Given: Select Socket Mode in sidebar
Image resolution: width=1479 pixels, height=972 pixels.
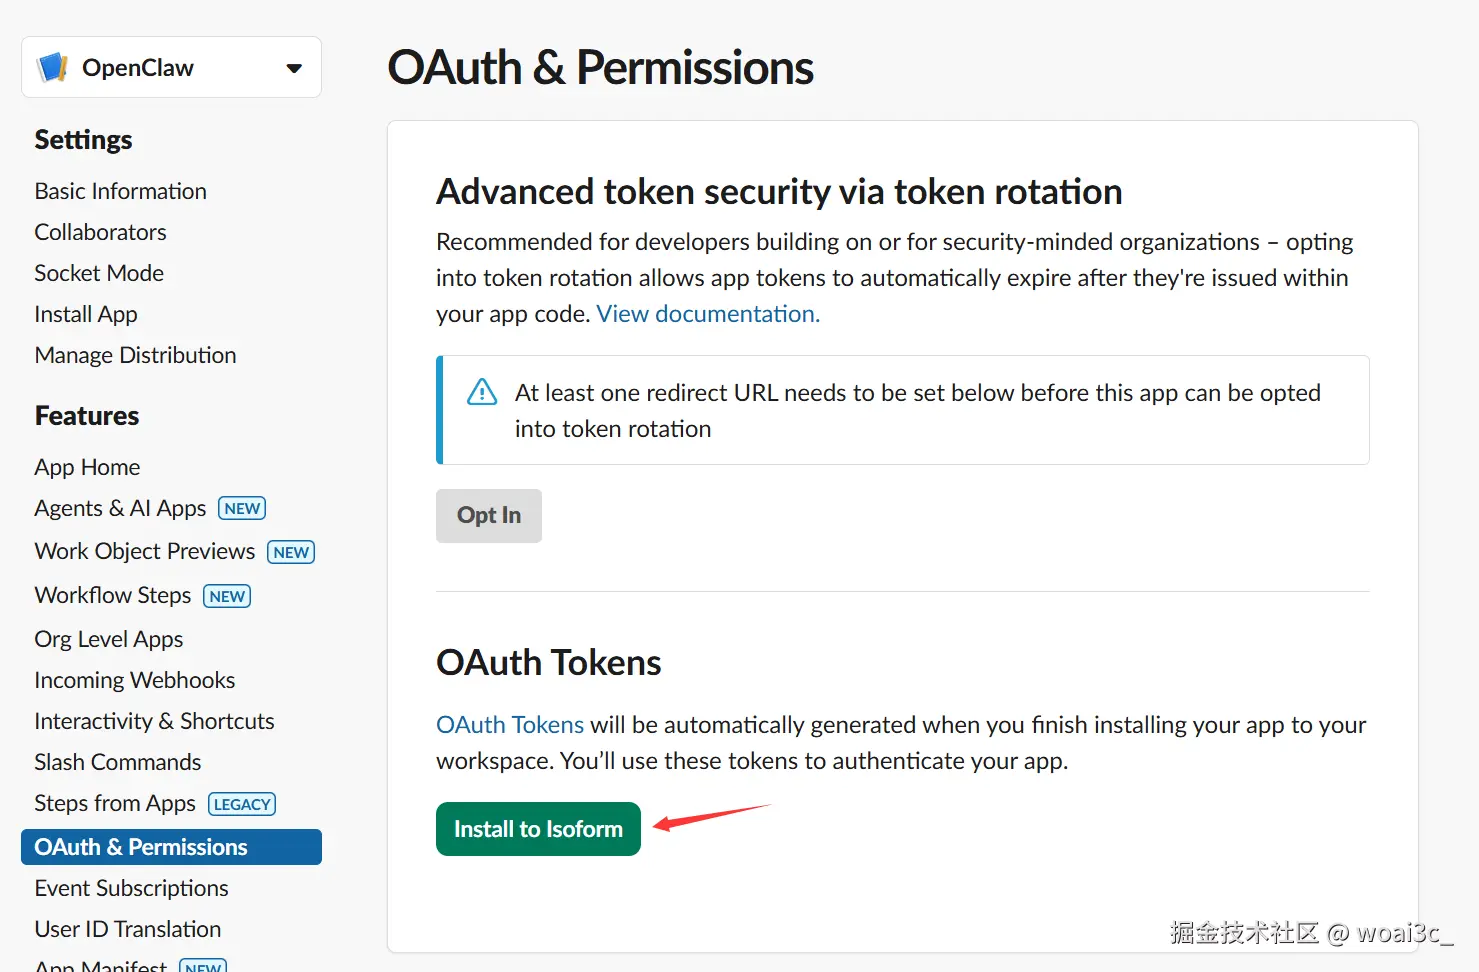Looking at the screenshot, I should [99, 273].
